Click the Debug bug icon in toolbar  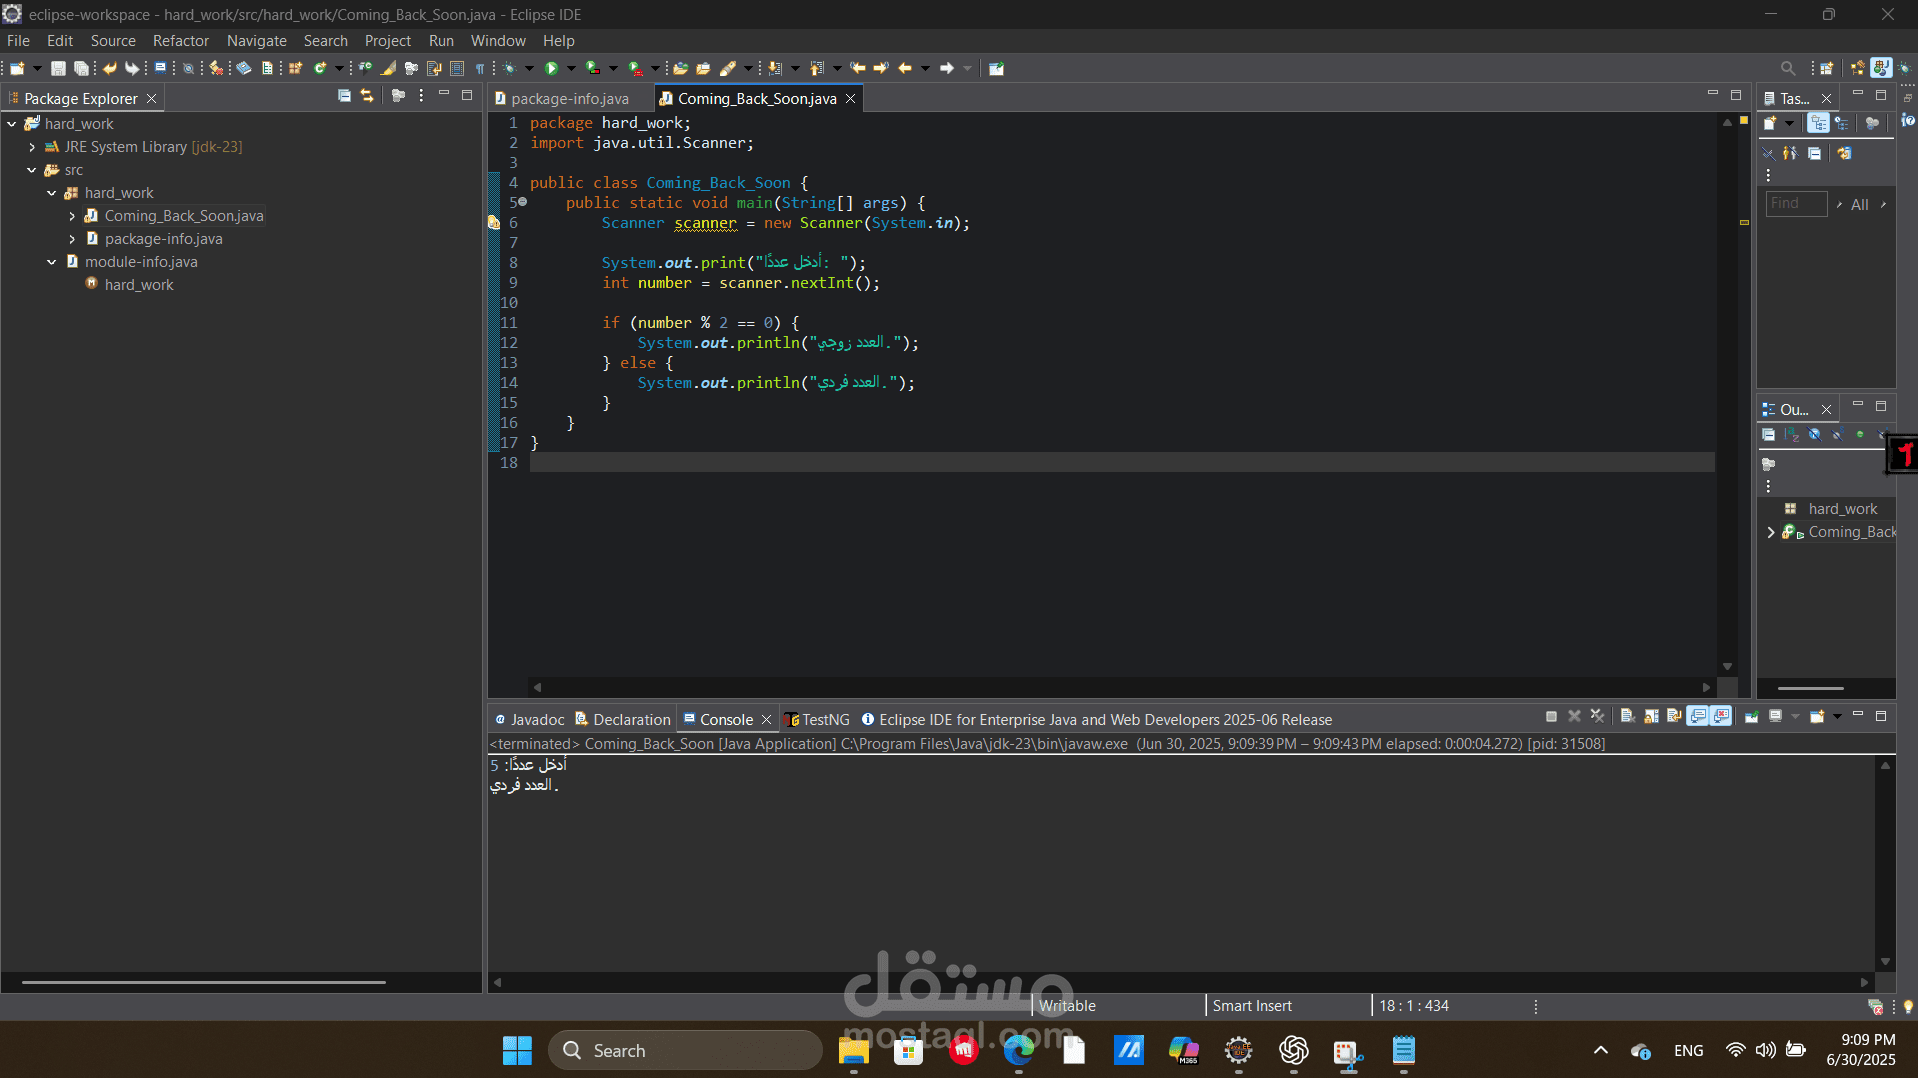coord(510,68)
